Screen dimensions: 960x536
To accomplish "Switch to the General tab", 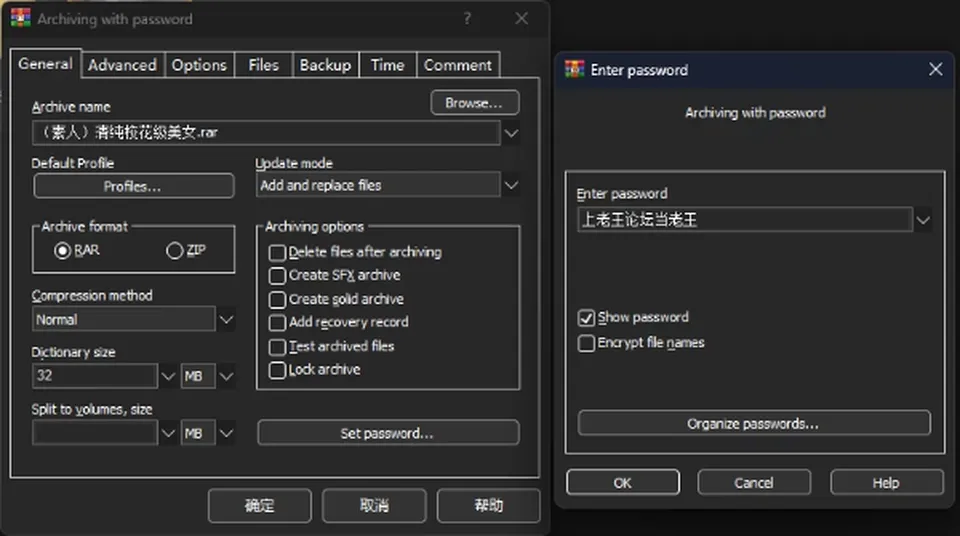I will [45, 64].
